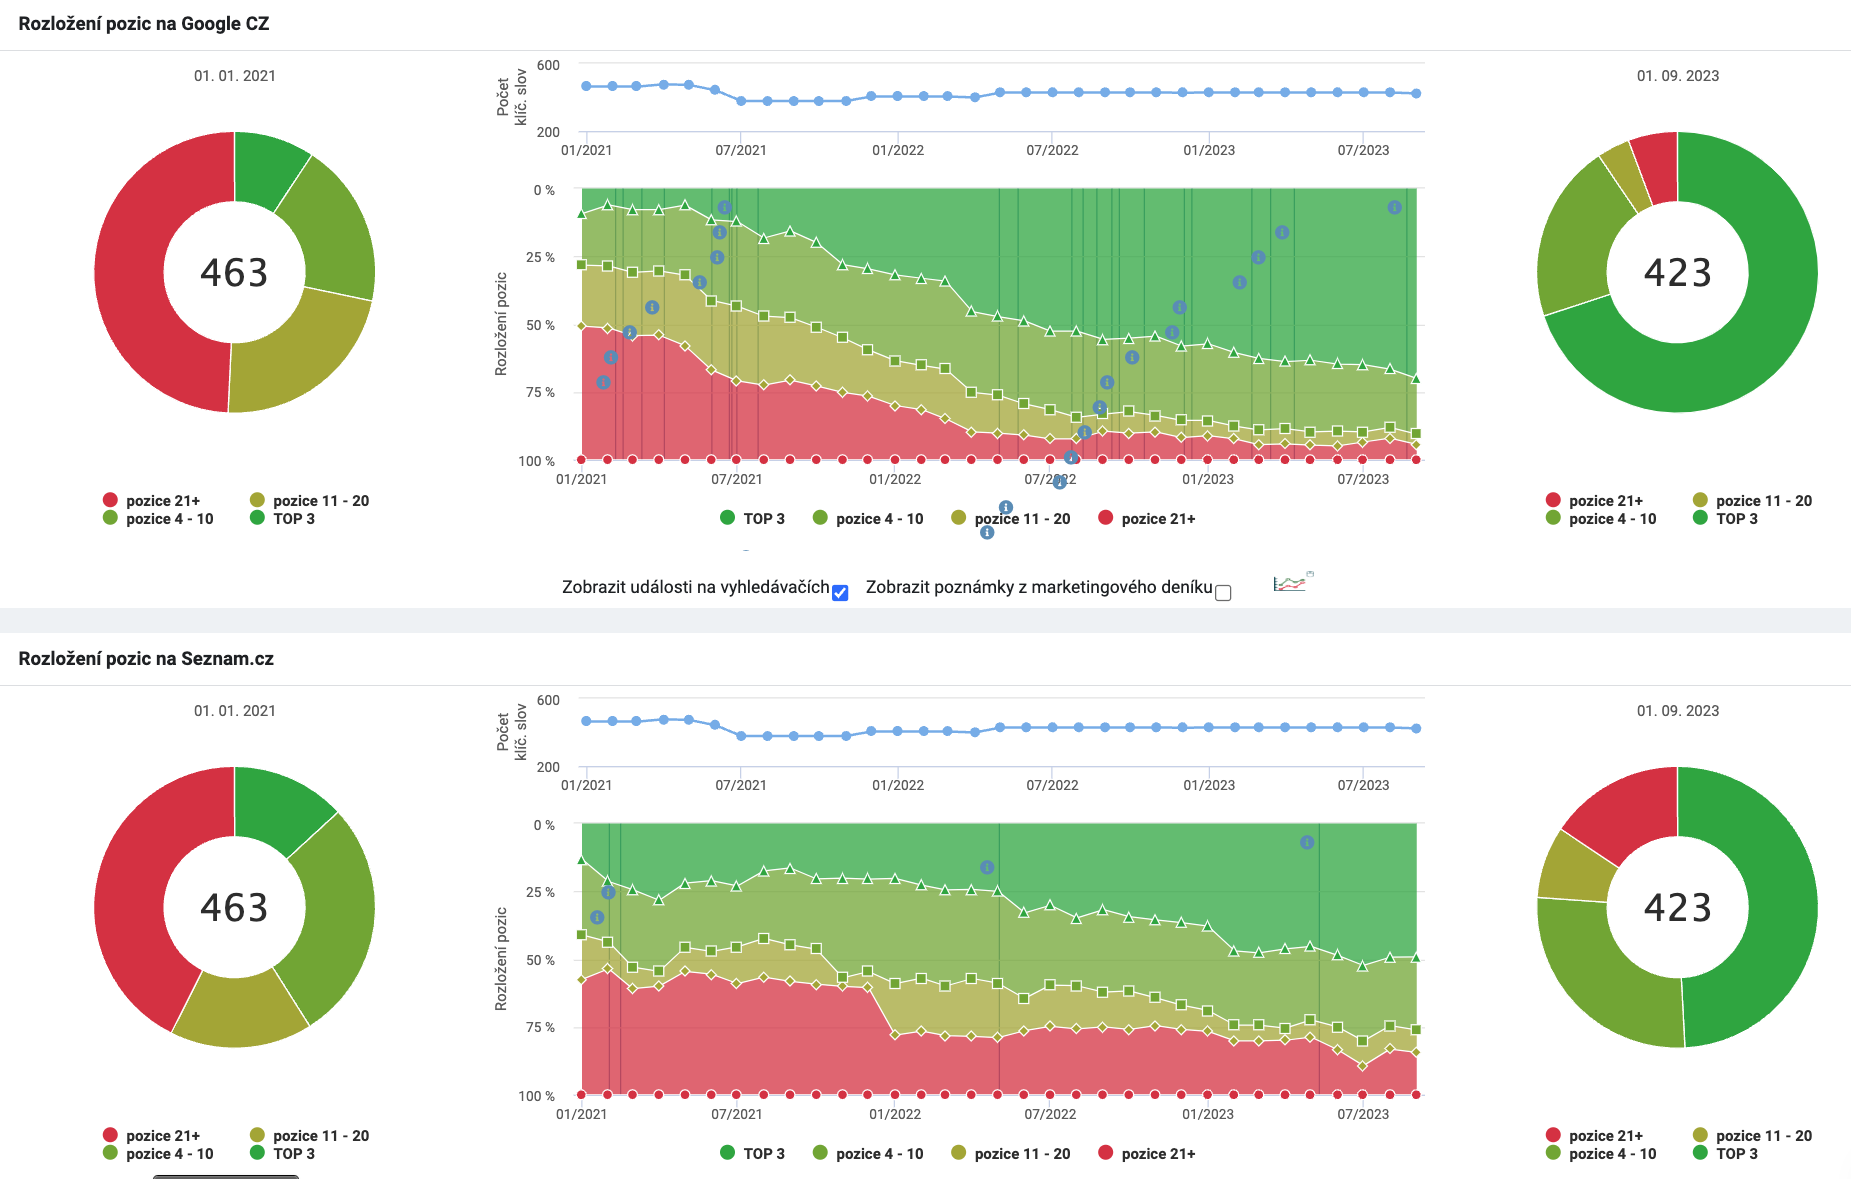Image resolution: width=1851 pixels, height=1179 pixels.
Task: Click 'pozice 4 - 10' legend under Seznam 2021 donut
Action: pos(158,1153)
